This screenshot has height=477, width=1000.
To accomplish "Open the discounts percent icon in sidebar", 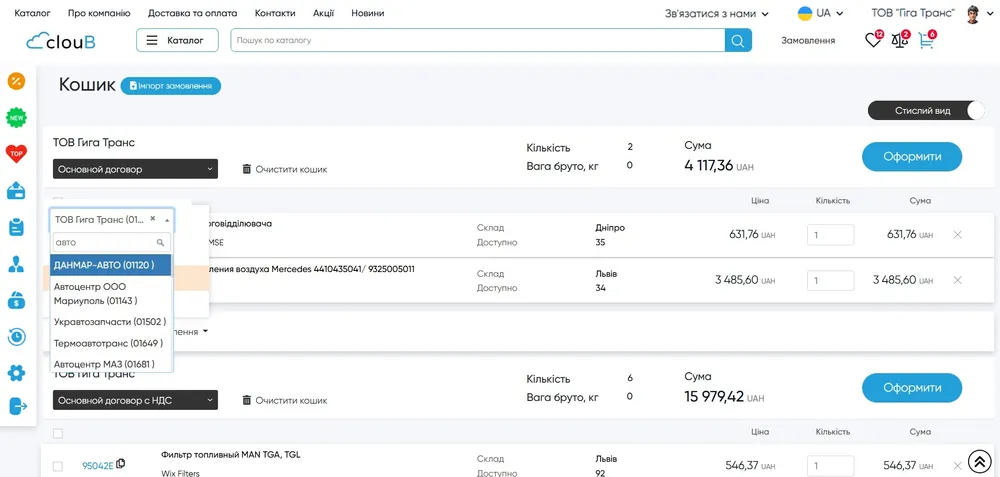I will [x=17, y=81].
